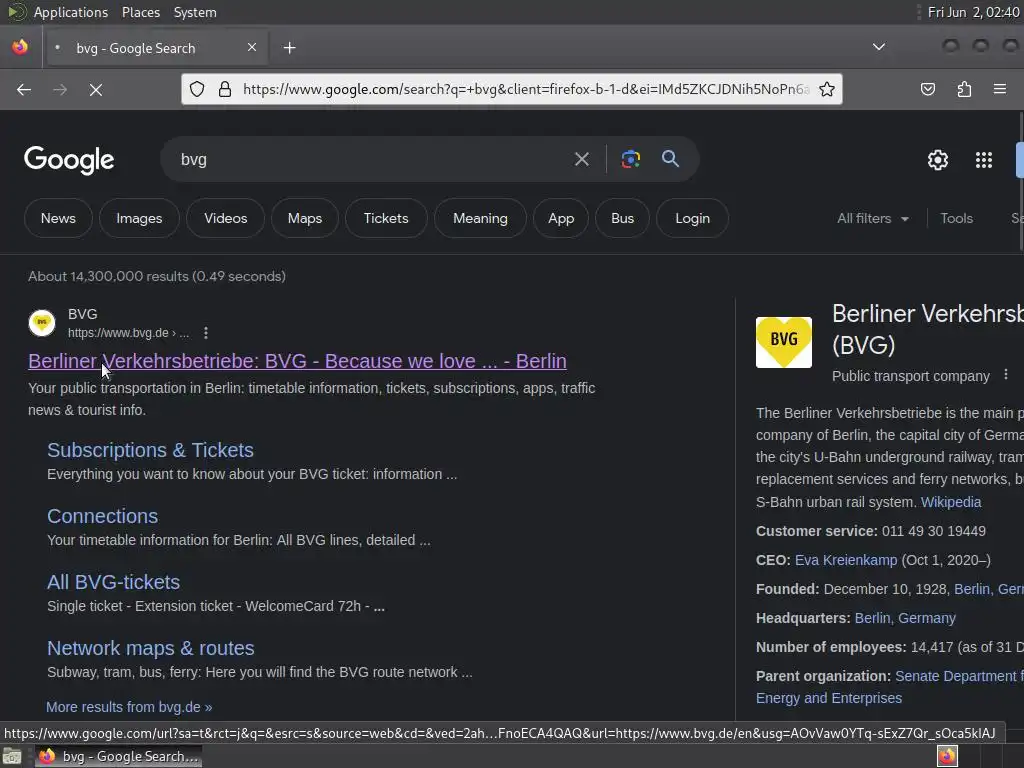Click the magnifier search button
The image size is (1024, 768).
tap(670, 158)
